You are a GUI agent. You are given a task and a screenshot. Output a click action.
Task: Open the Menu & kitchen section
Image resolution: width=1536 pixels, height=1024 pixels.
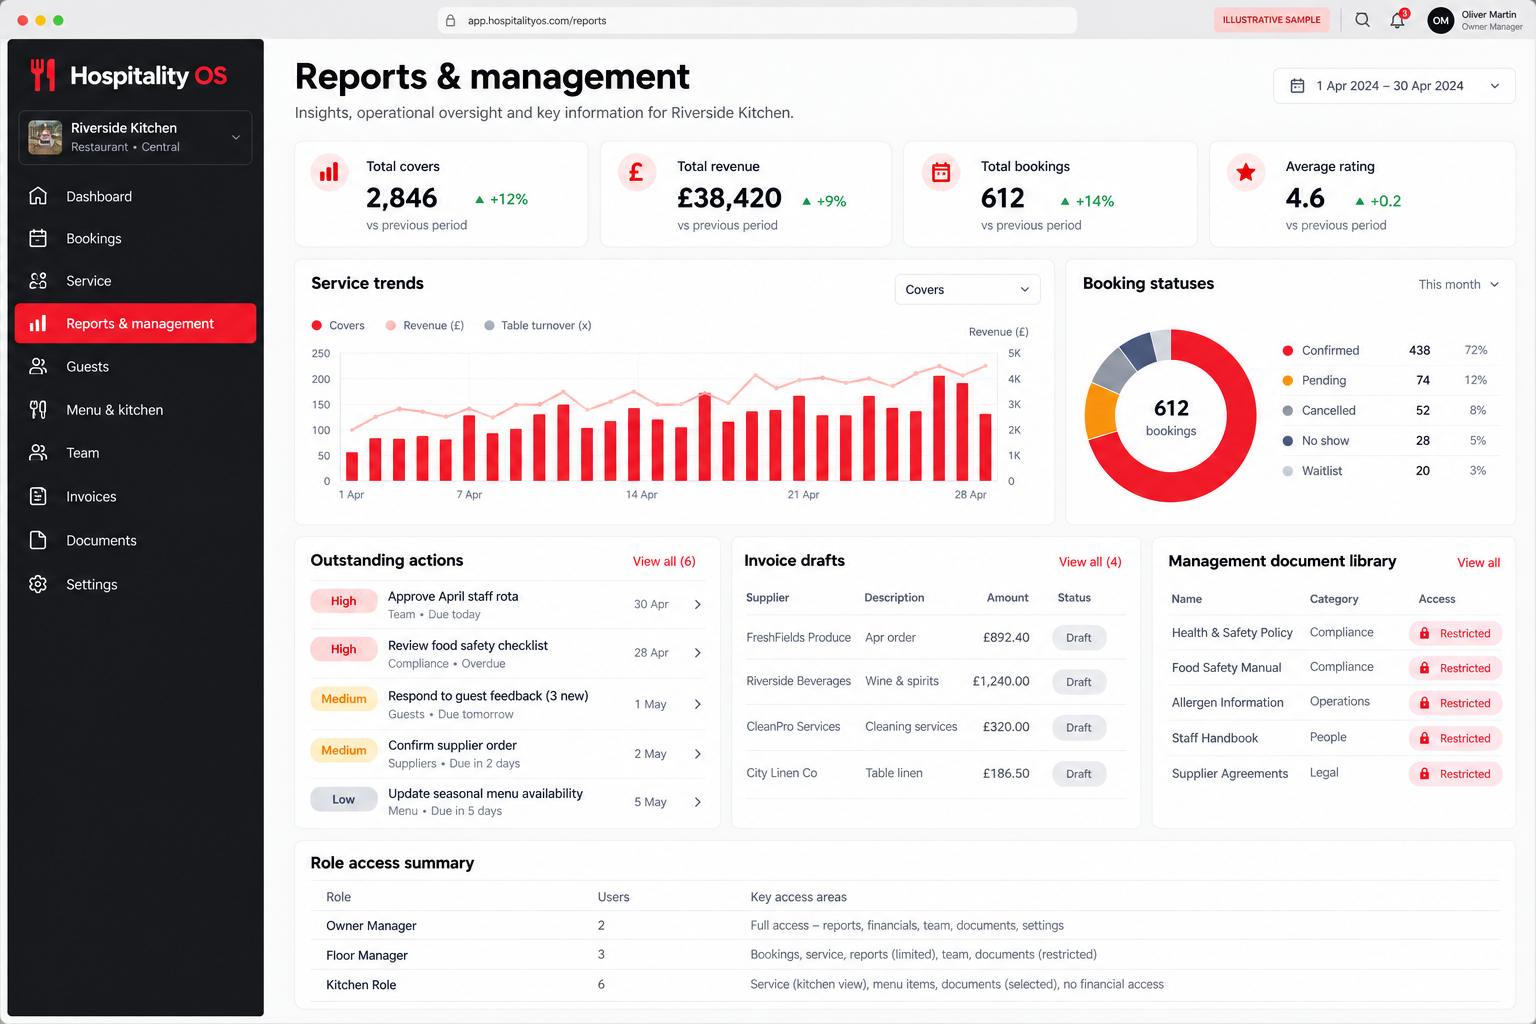click(135, 410)
